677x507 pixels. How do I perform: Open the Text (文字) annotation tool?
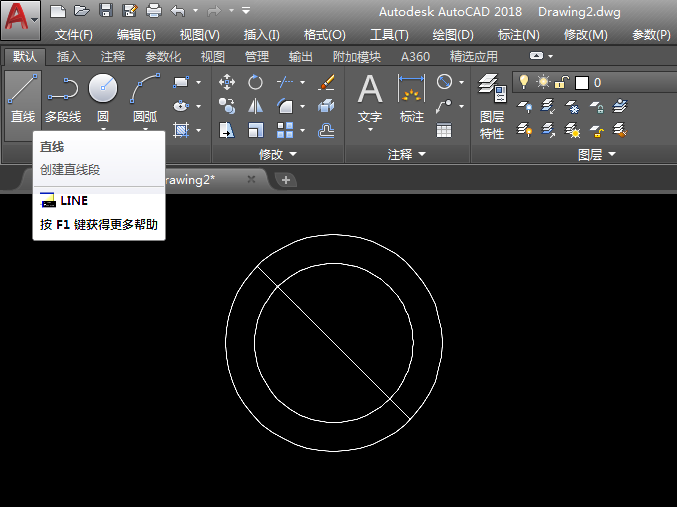tap(370, 100)
